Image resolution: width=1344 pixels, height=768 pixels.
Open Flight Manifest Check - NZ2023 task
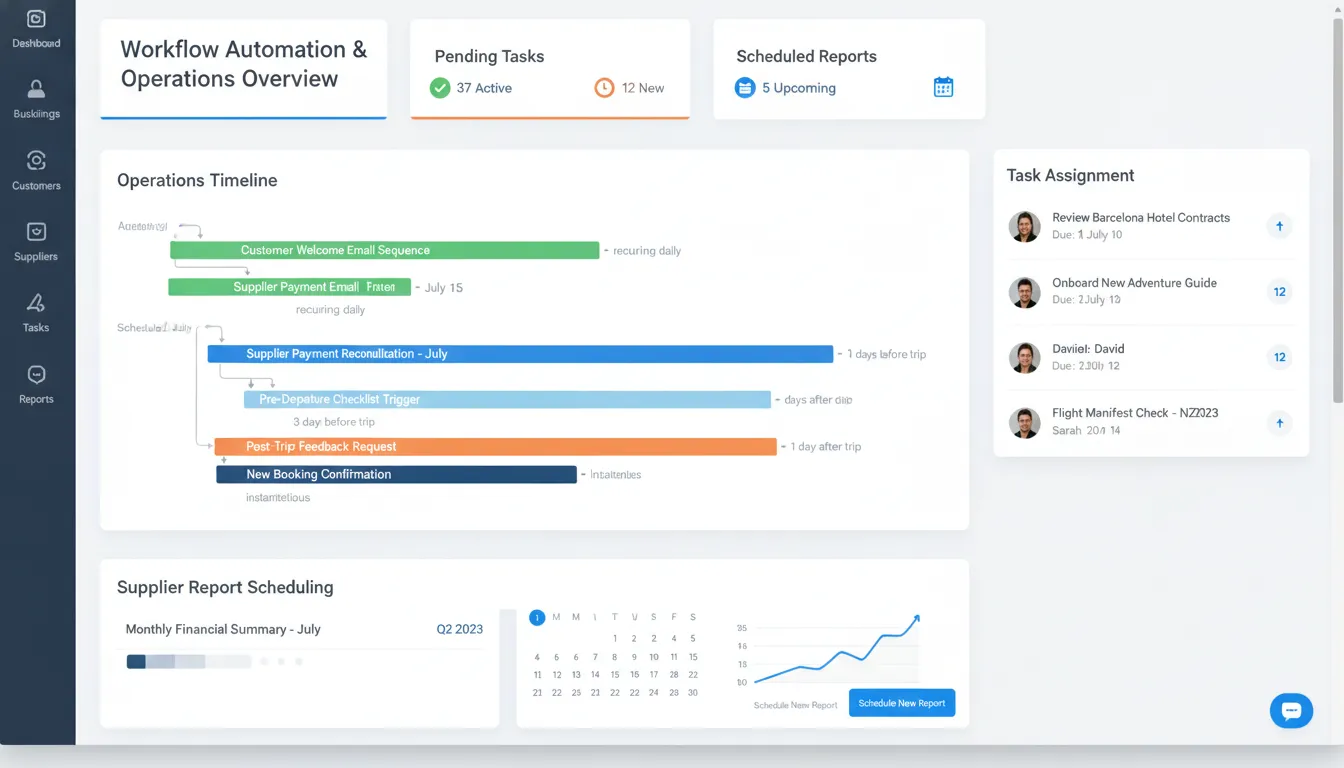point(1135,413)
